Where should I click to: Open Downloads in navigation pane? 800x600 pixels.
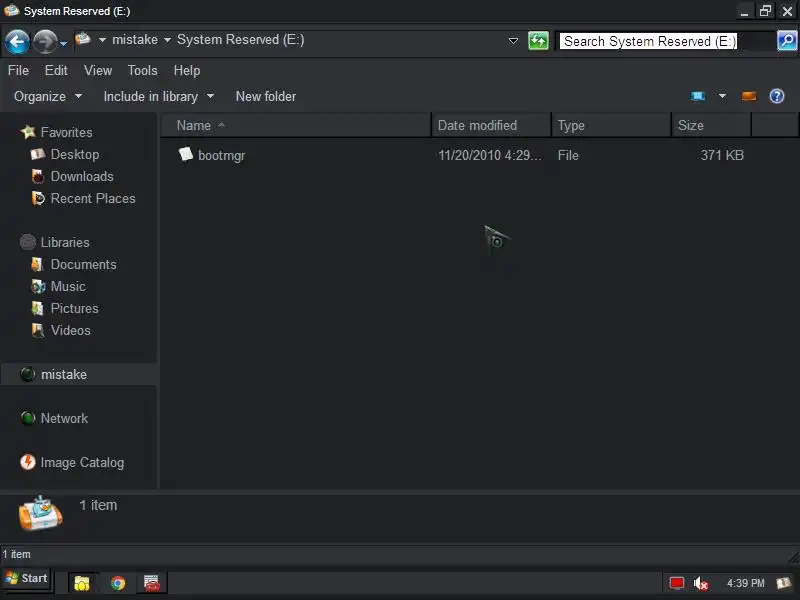click(82, 176)
